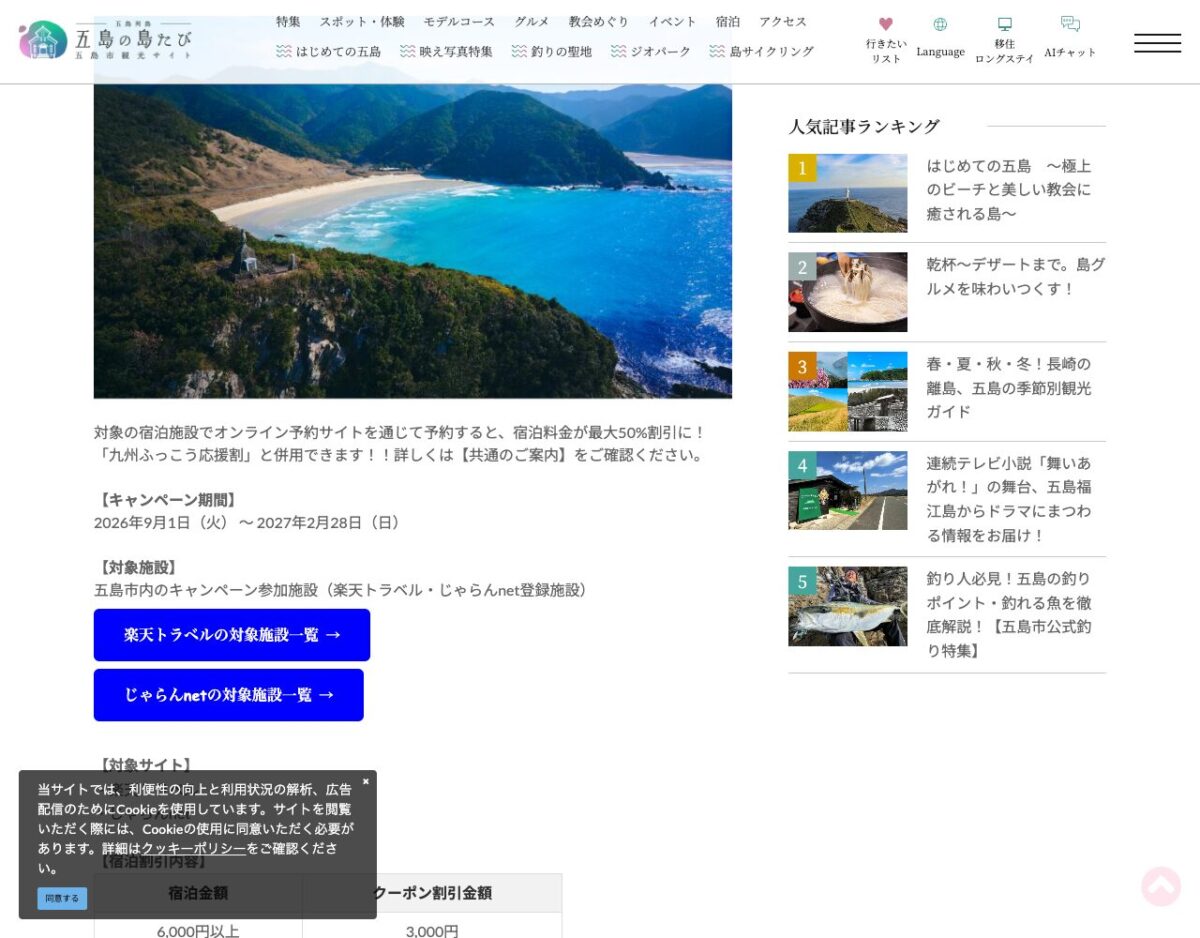Click the date text 2026年9月1日（火）
This screenshot has height=938, width=1200.
coord(163,522)
